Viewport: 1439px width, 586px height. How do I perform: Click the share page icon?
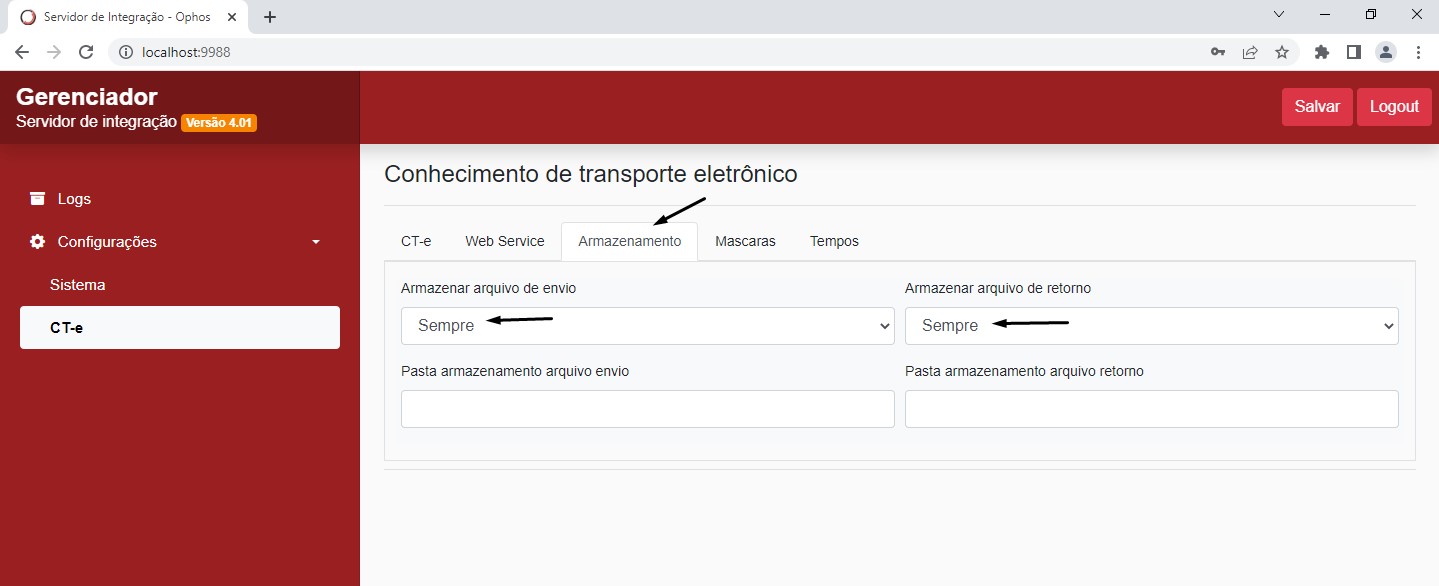(1250, 52)
